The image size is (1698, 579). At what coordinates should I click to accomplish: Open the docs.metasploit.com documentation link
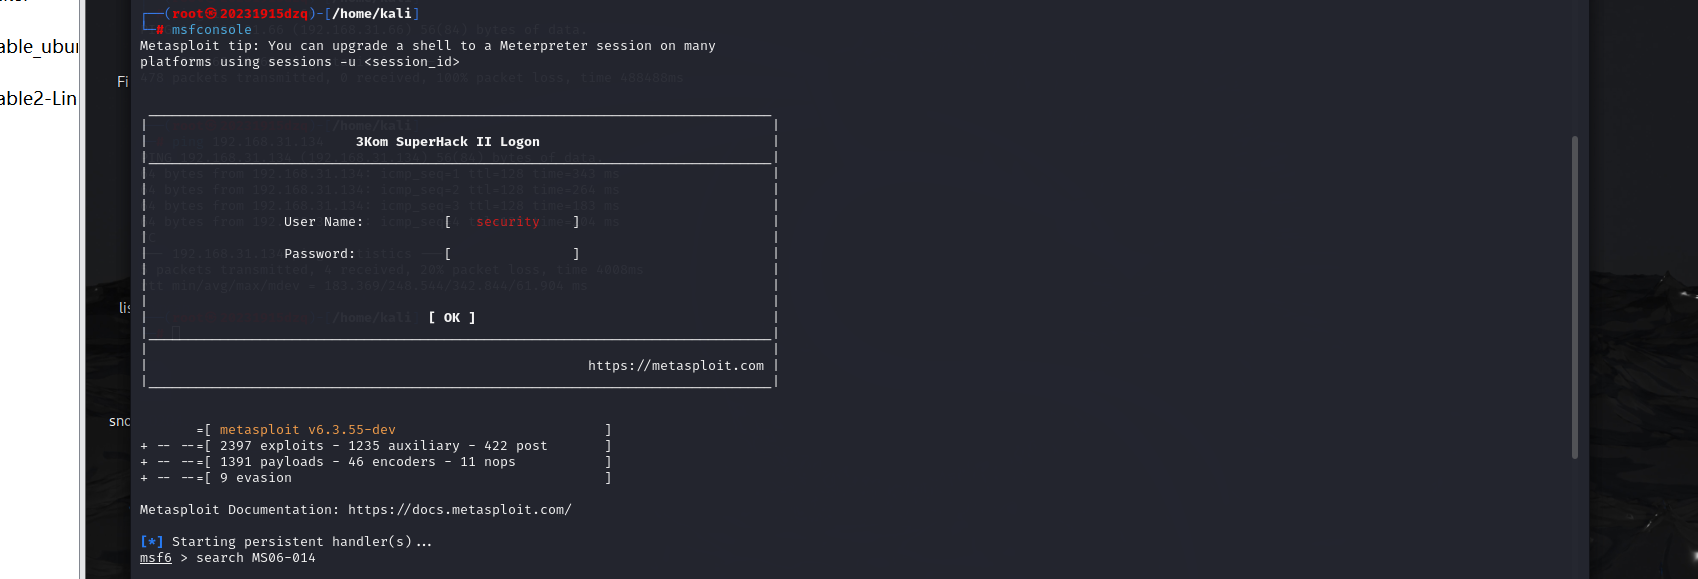point(459,510)
